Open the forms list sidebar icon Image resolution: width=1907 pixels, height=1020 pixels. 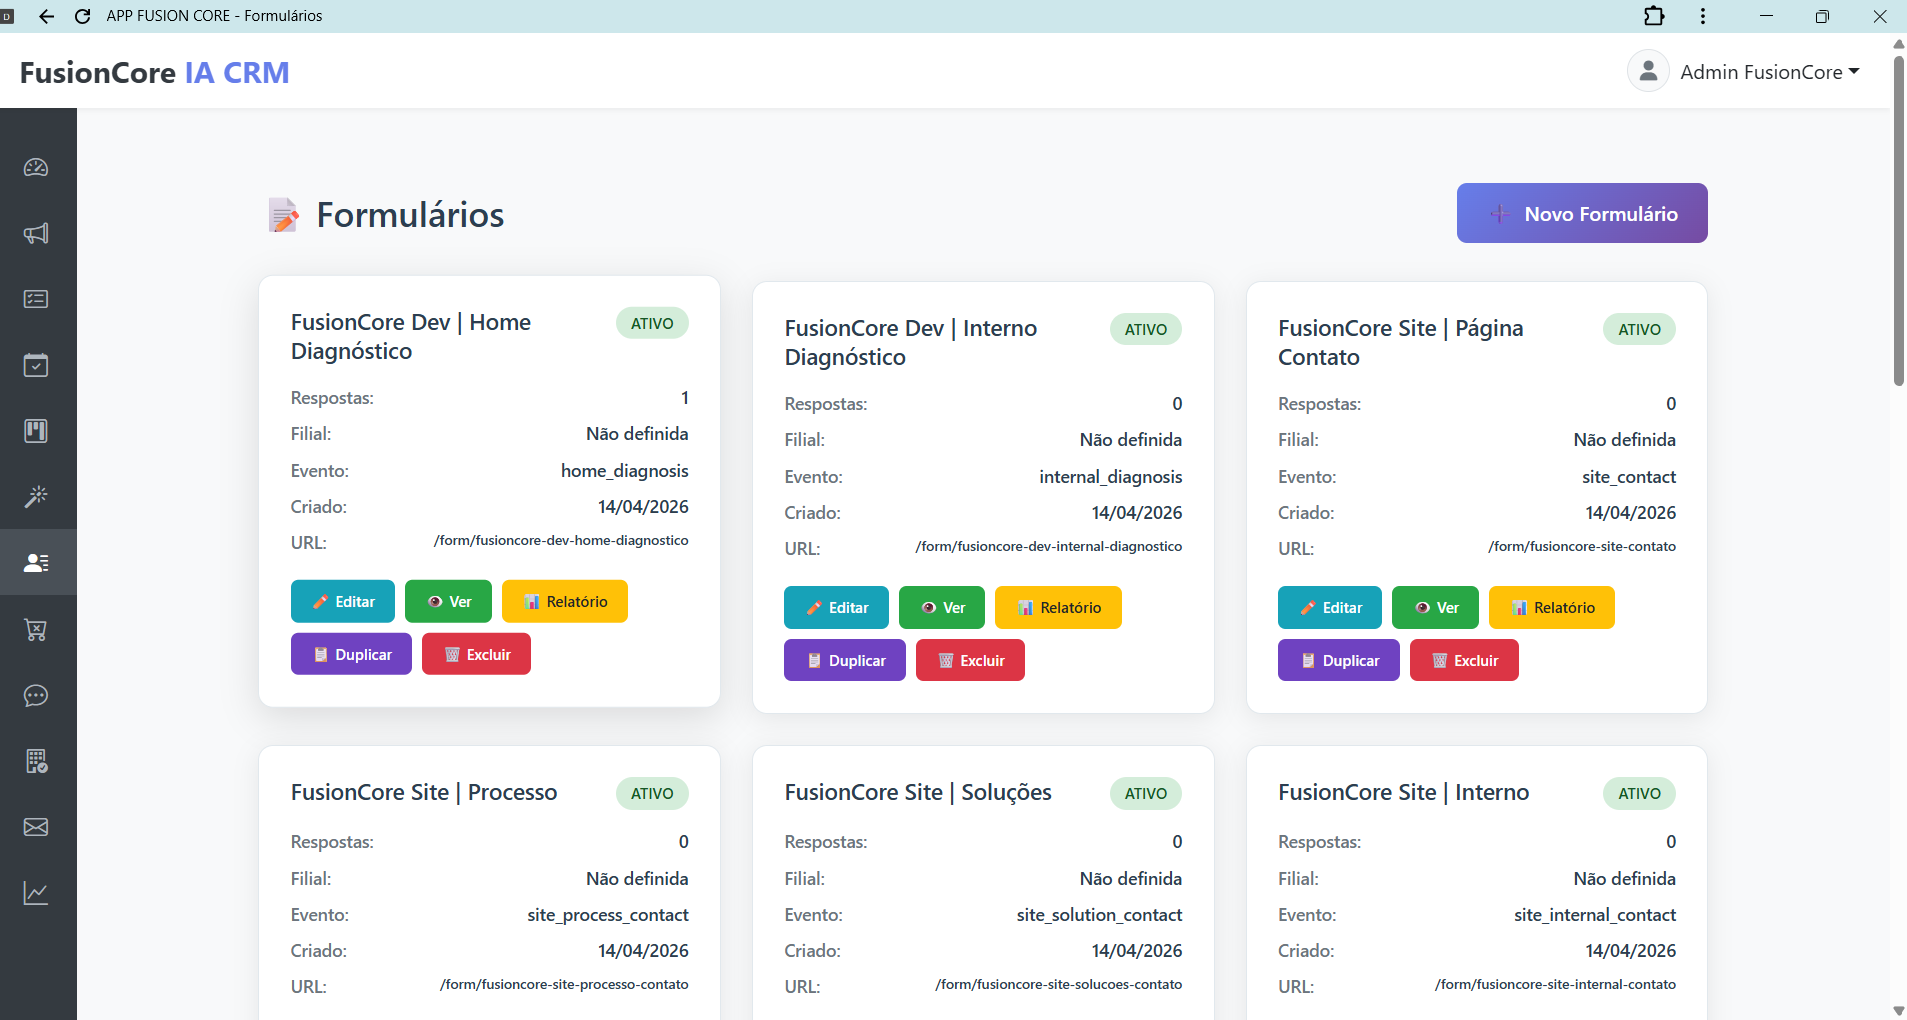(x=36, y=298)
